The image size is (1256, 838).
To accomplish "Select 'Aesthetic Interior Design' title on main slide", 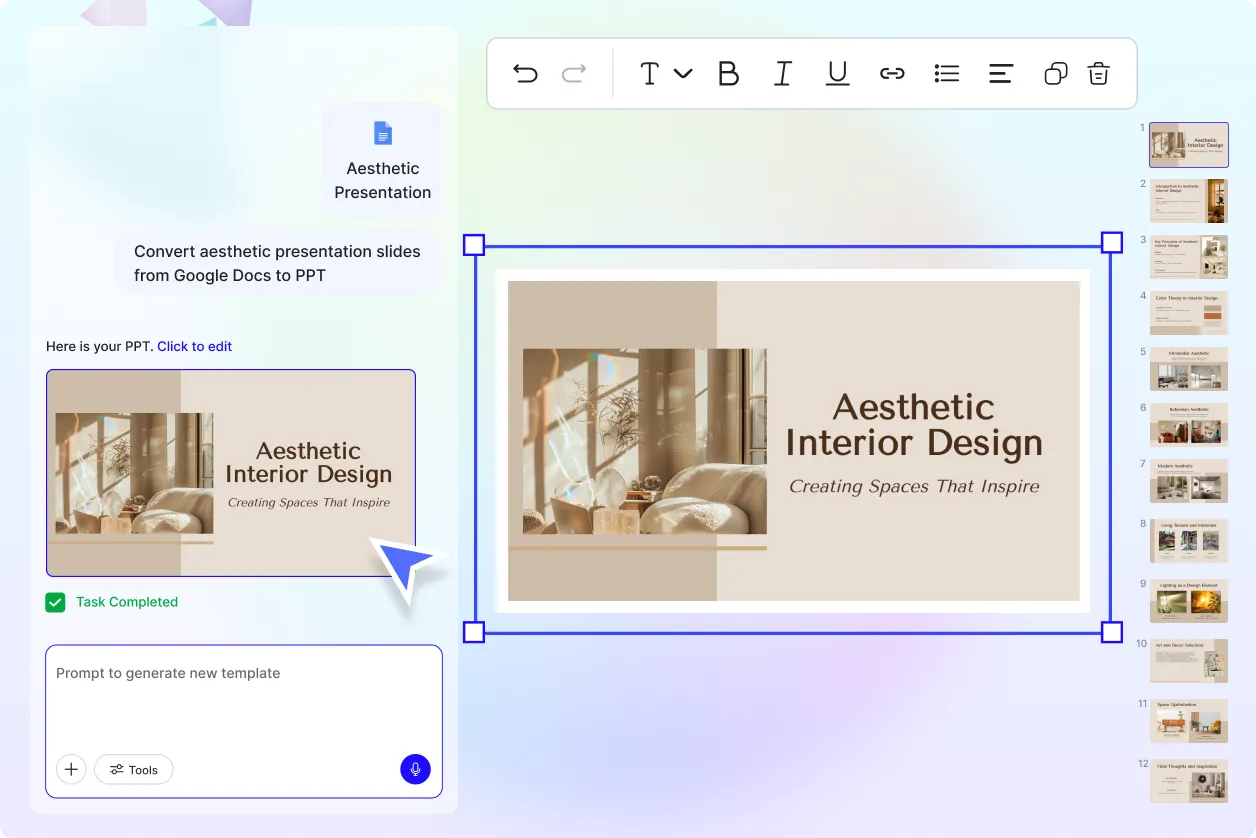I will (x=914, y=425).
